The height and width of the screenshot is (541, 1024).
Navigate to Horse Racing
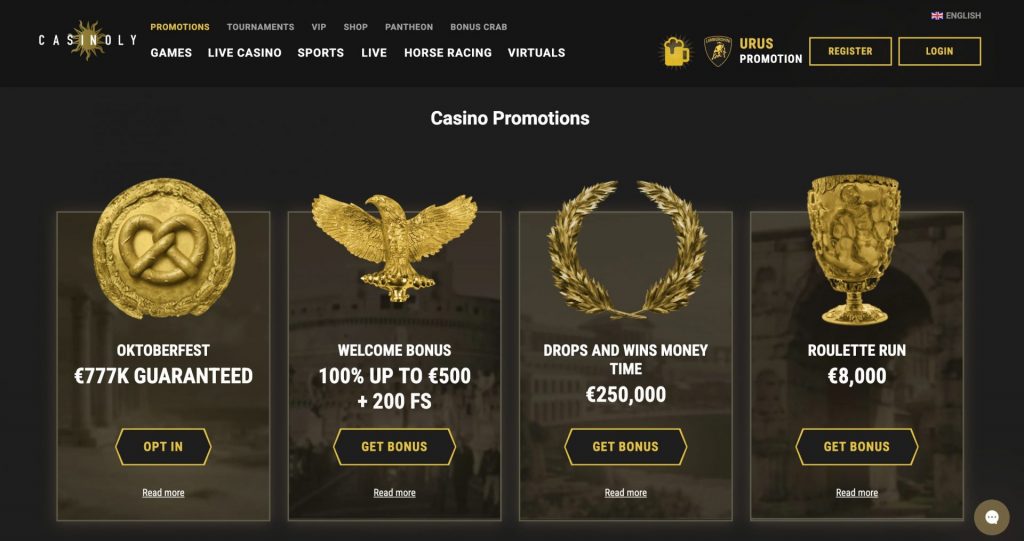coord(448,52)
